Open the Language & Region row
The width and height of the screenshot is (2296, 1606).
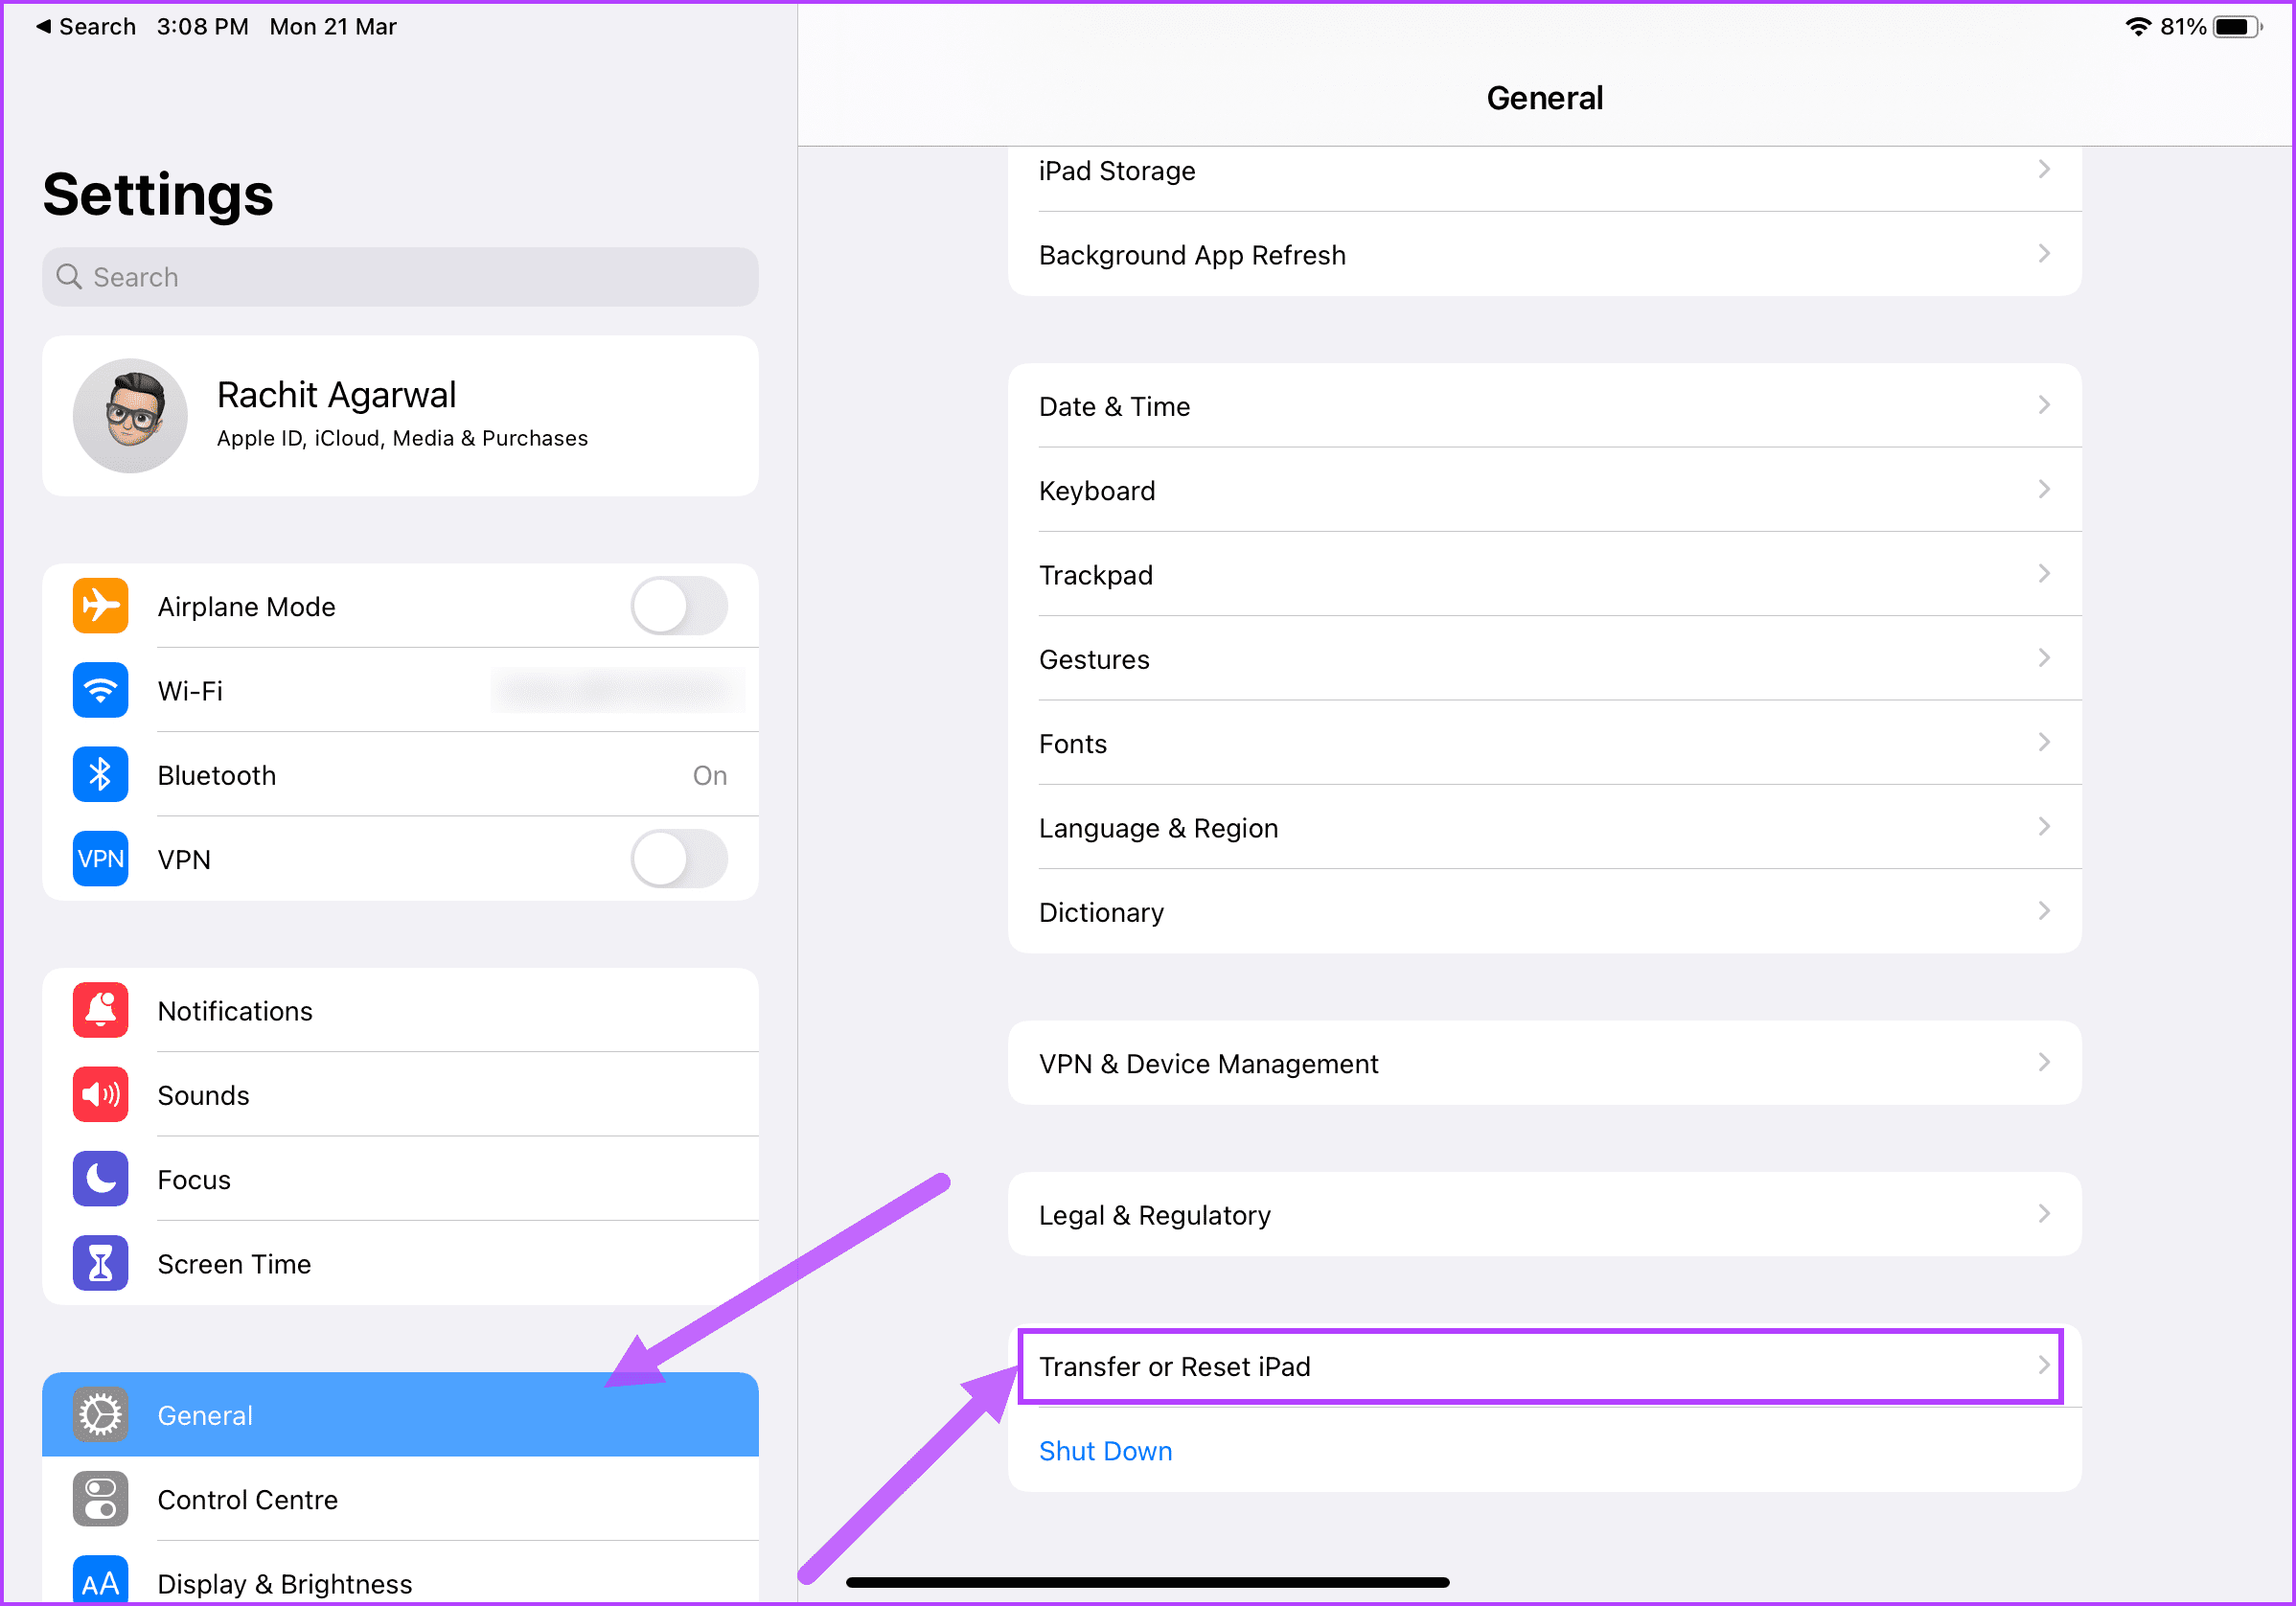1545,827
